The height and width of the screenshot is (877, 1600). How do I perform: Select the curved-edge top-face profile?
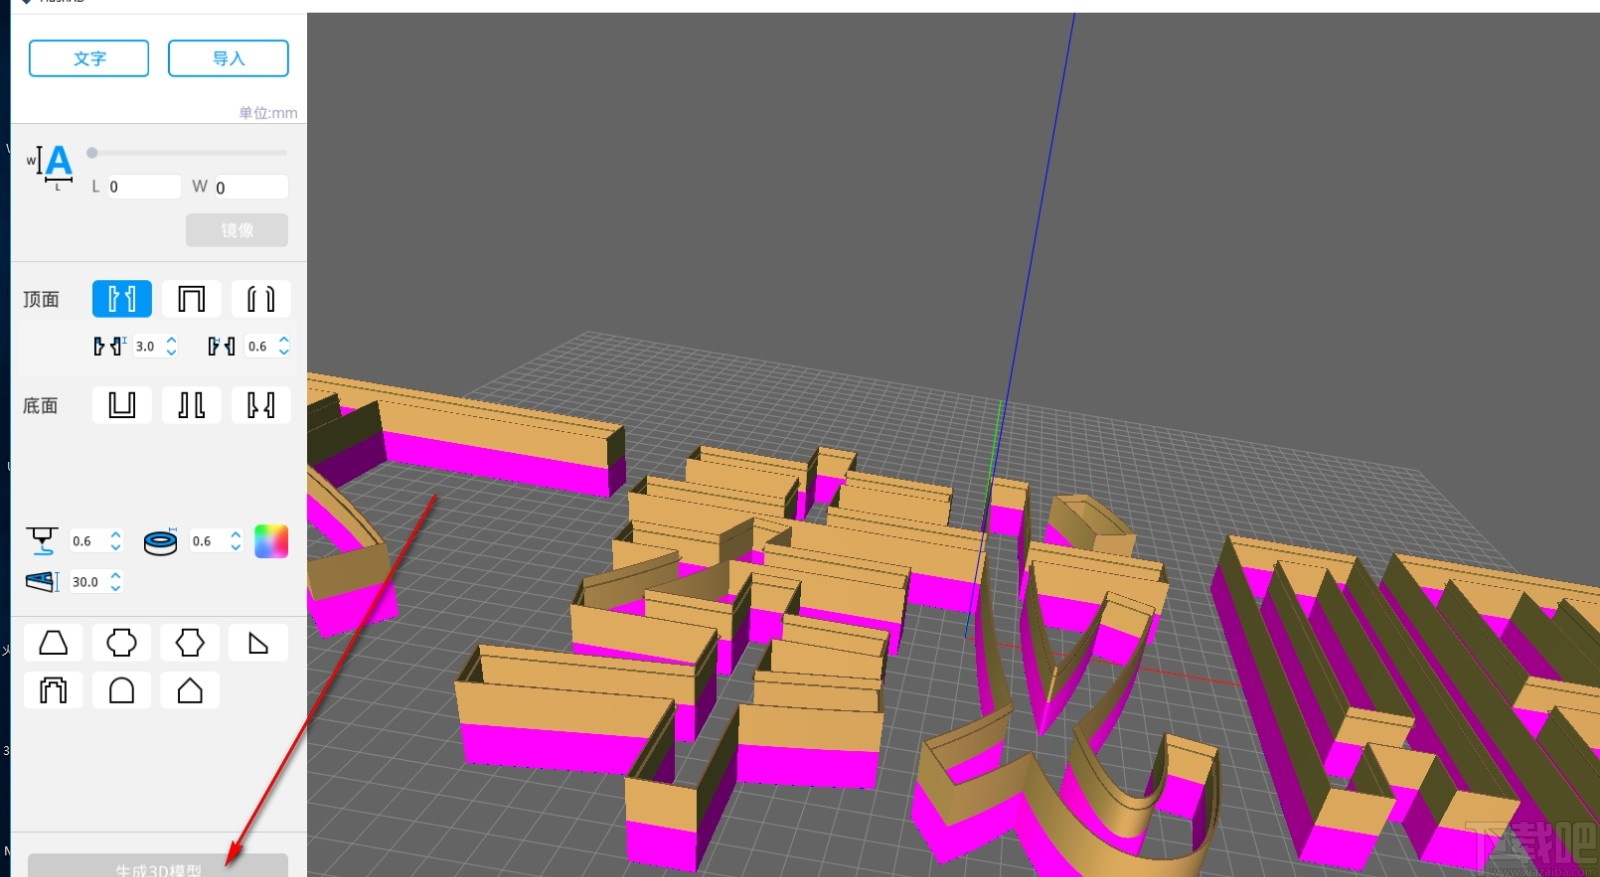[x=261, y=299]
